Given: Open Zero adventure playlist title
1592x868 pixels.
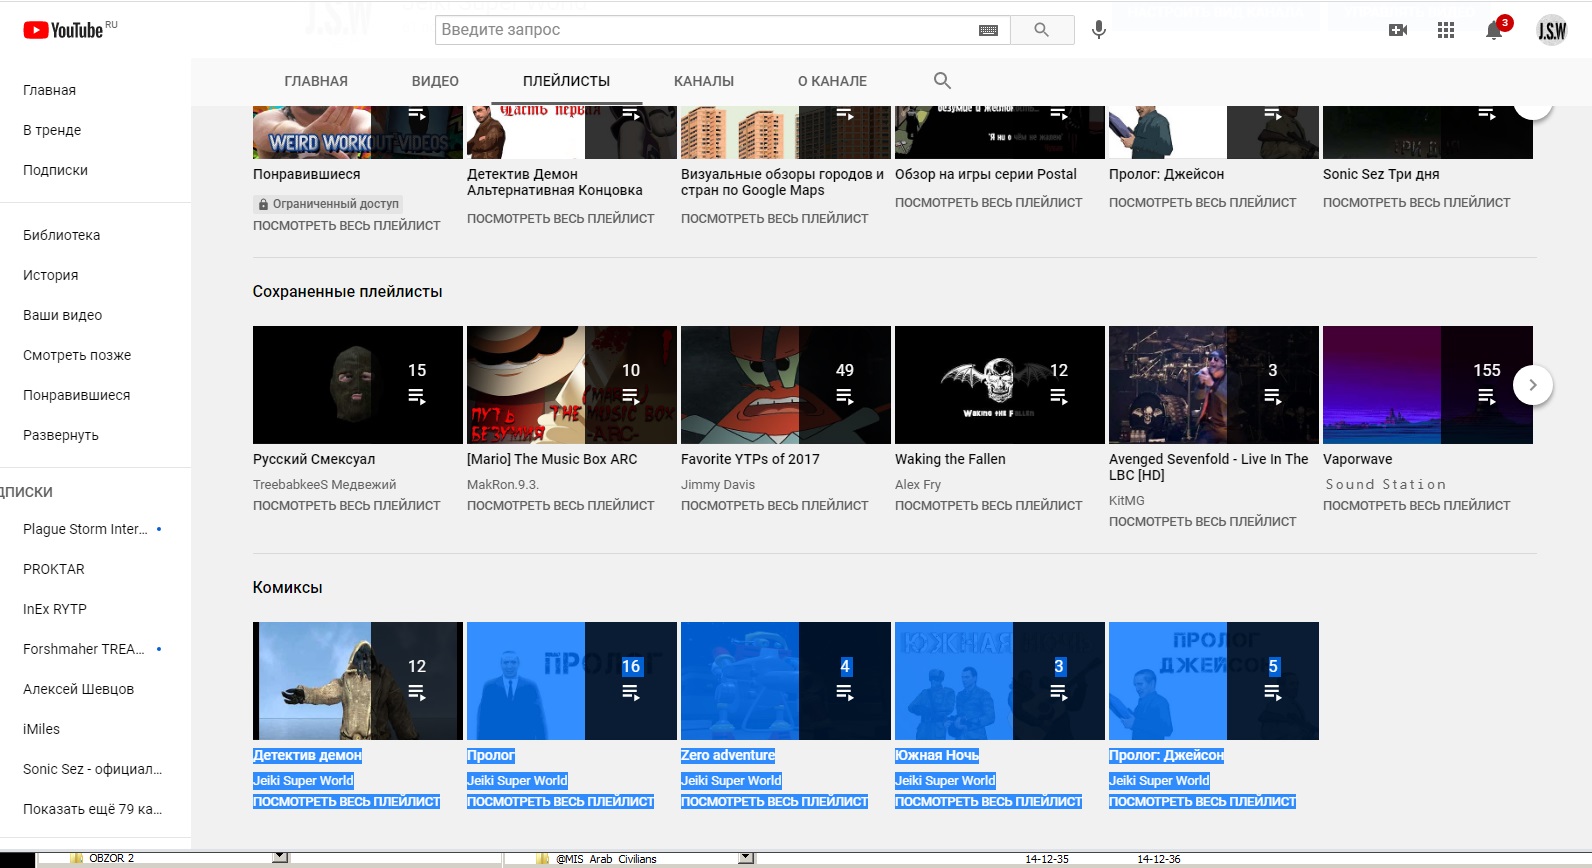Looking at the screenshot, I should pyautogui.click(x=728, y=756).
